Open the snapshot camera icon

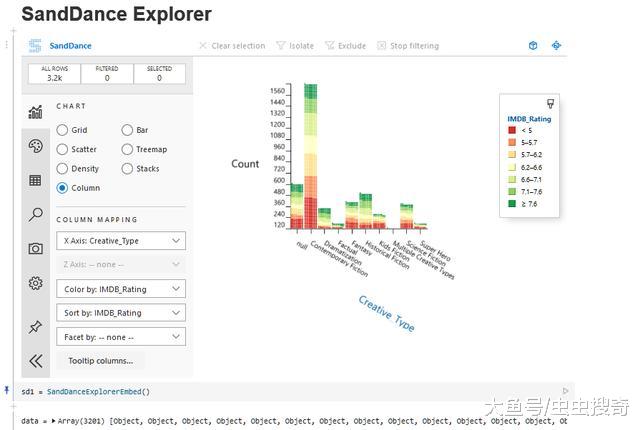click(x=35, y=248)
